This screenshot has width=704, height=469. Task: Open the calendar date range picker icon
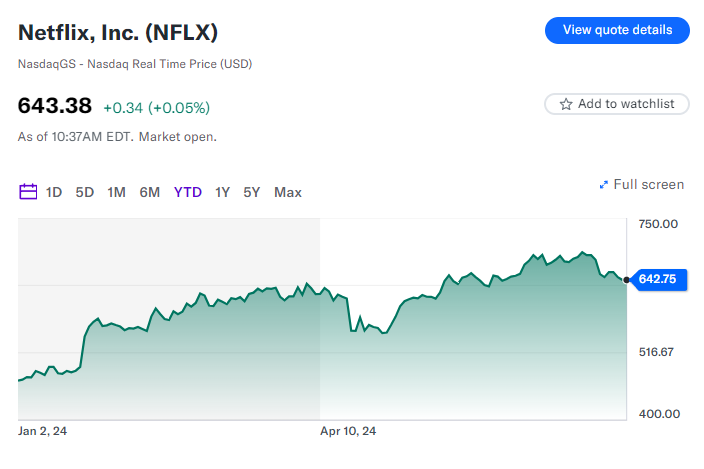tap(28, 192)
